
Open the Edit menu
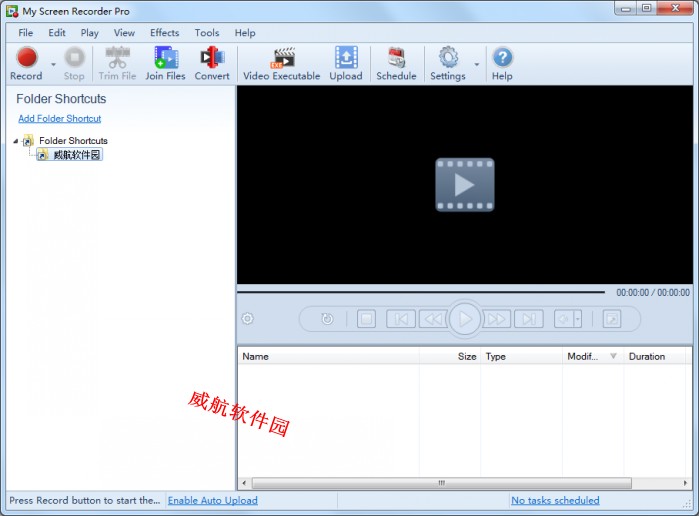coord(57,33)
